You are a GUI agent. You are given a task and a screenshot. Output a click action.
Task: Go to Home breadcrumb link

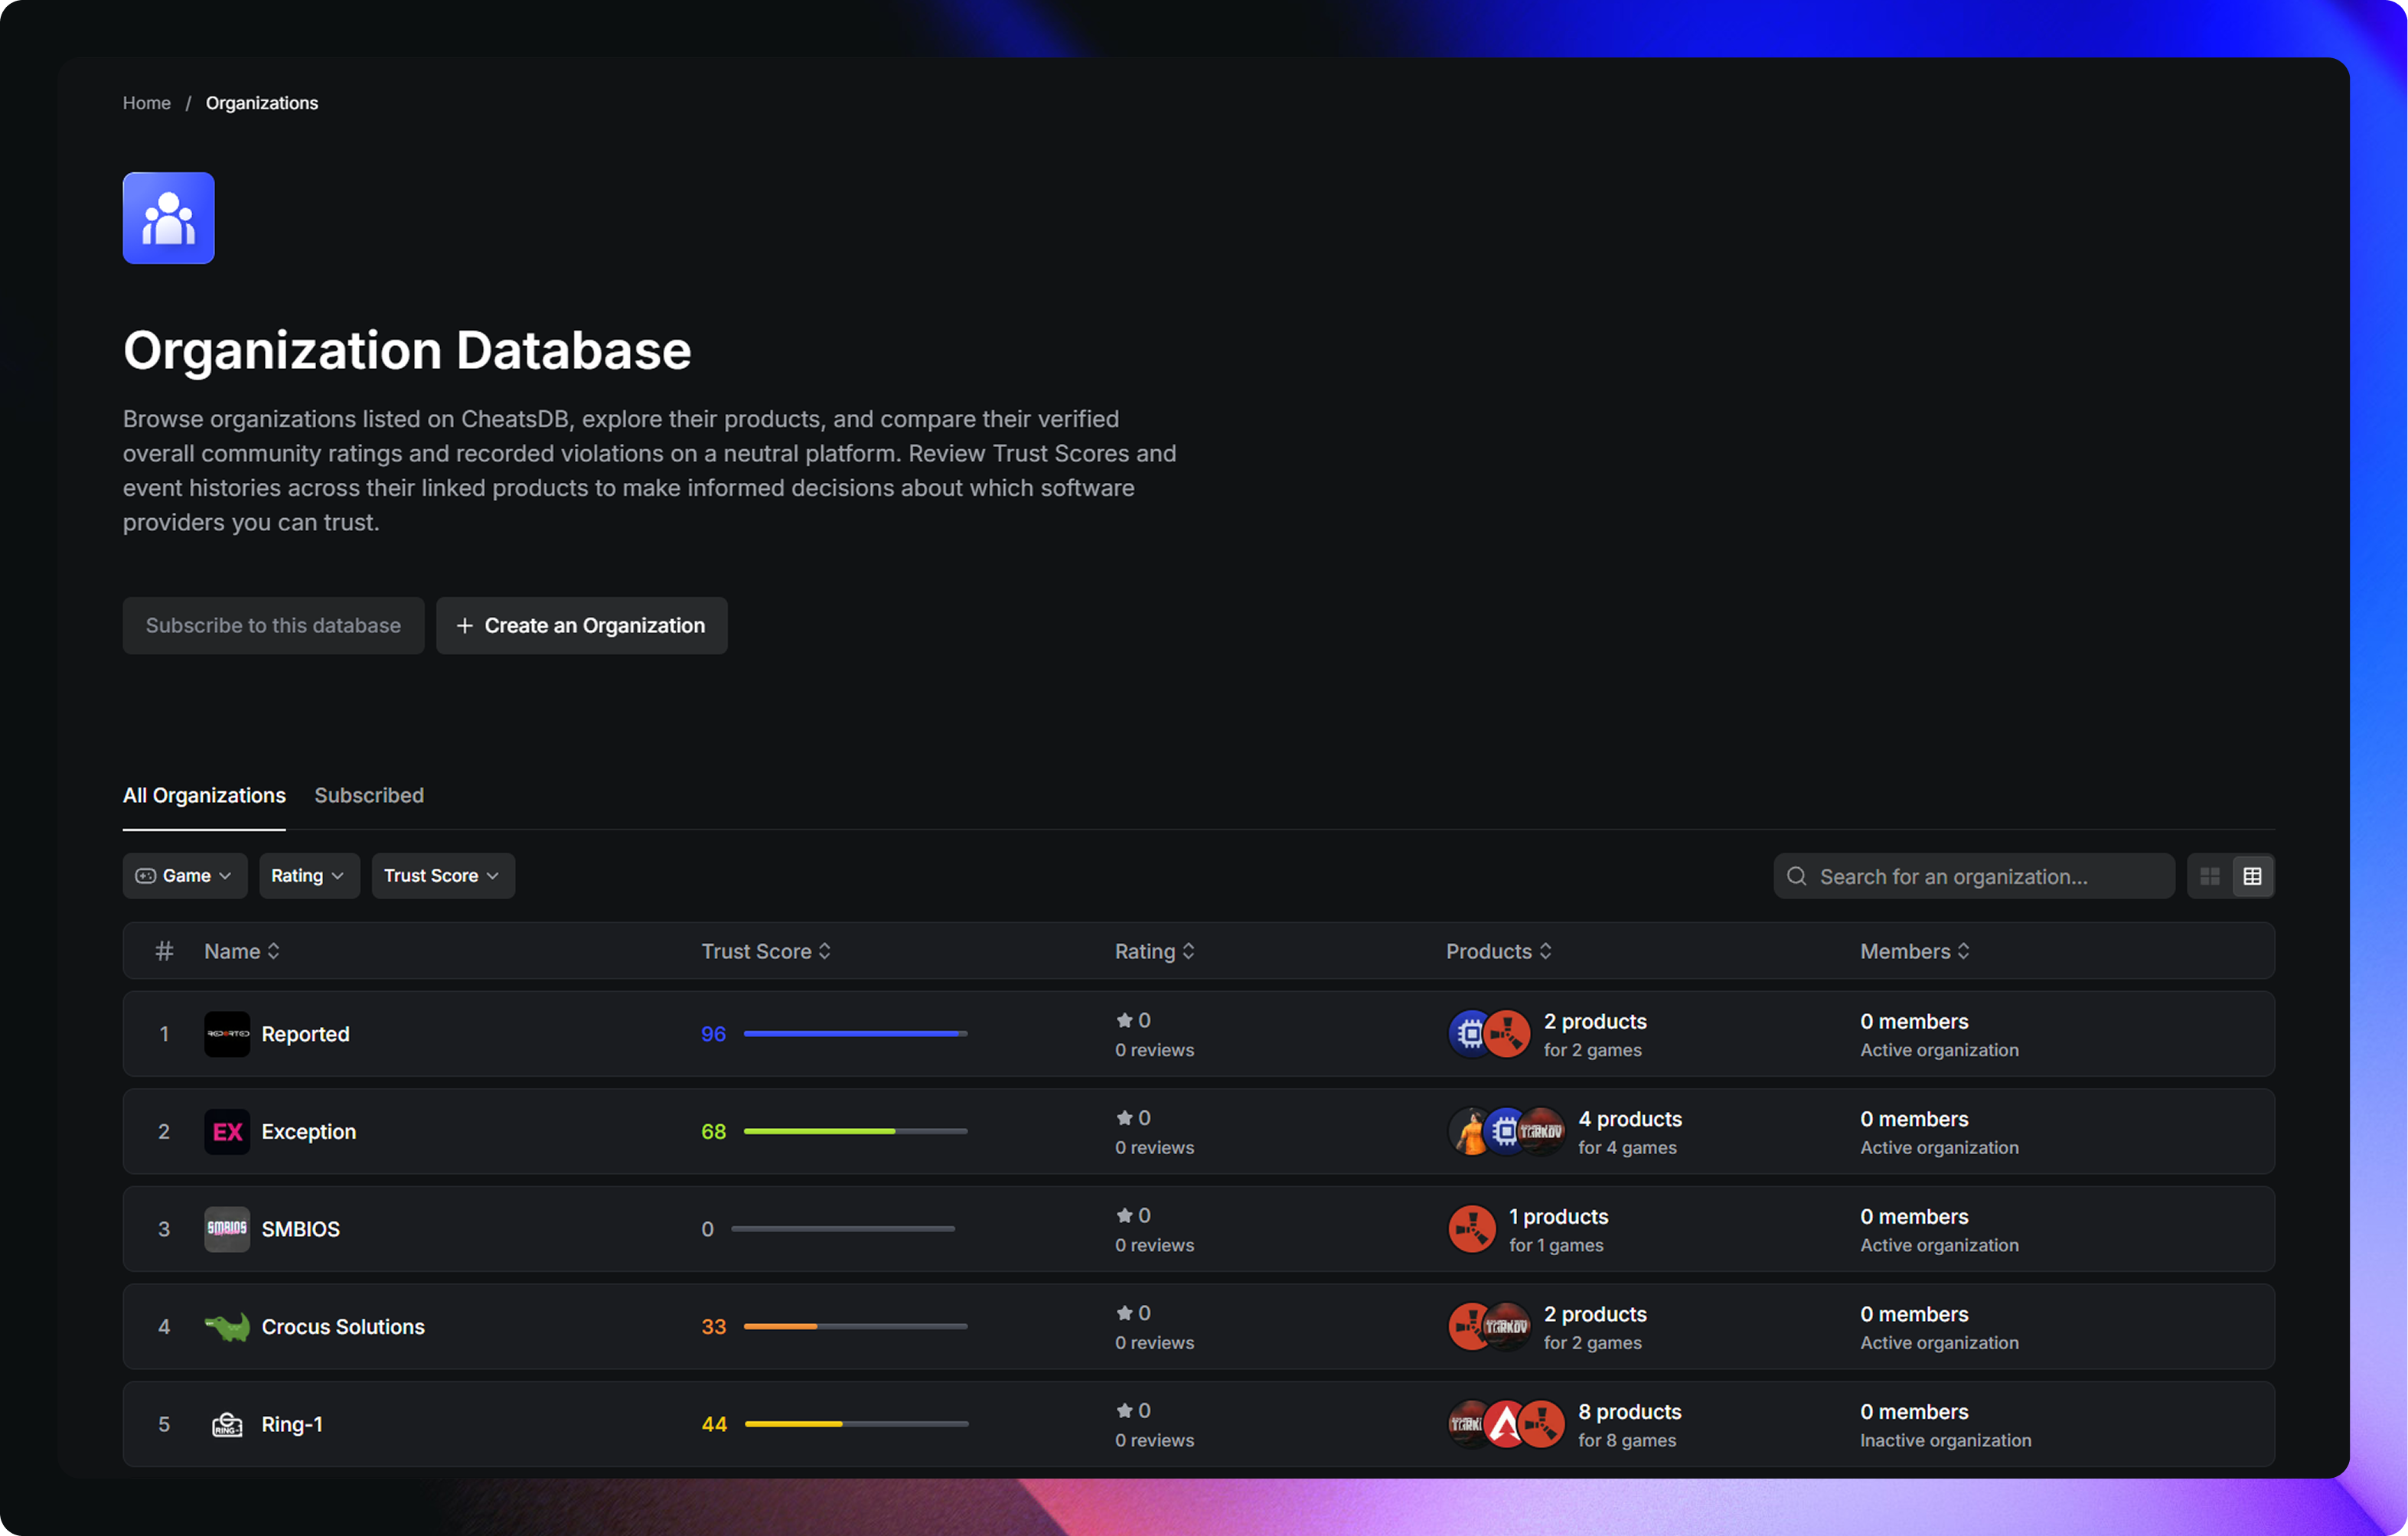147,103
